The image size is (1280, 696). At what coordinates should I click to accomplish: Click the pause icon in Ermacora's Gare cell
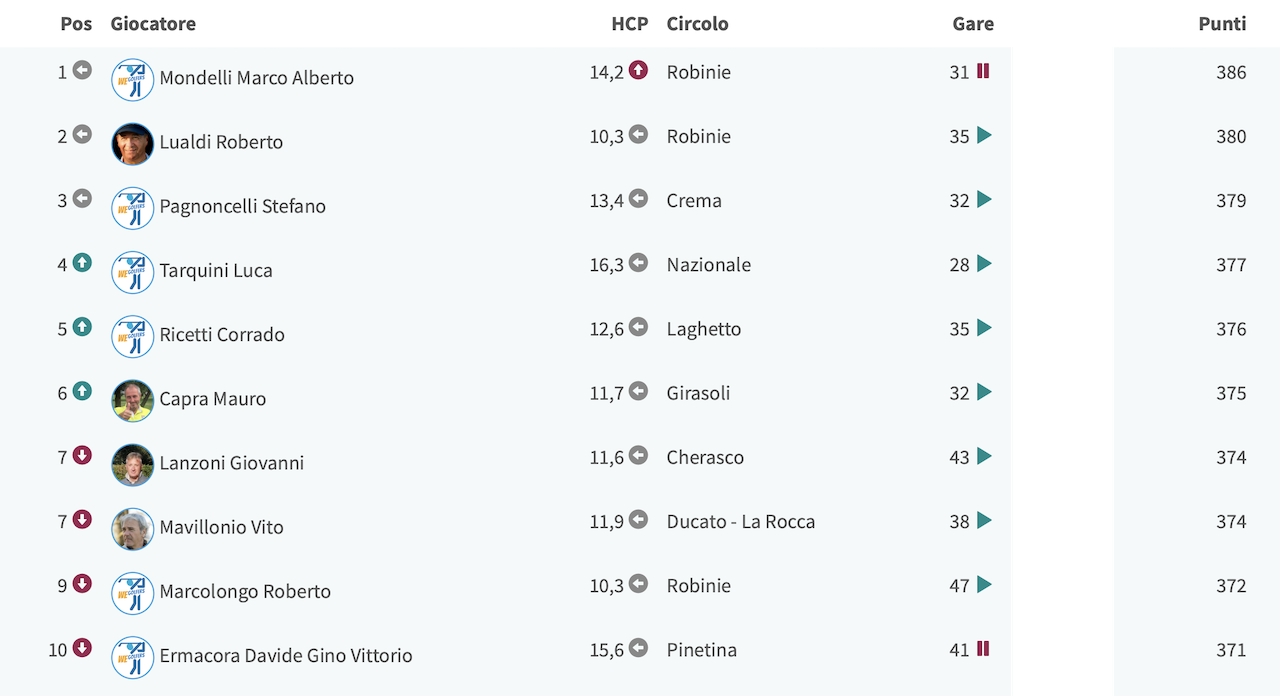pyautogui.click(x=983, y=649)
